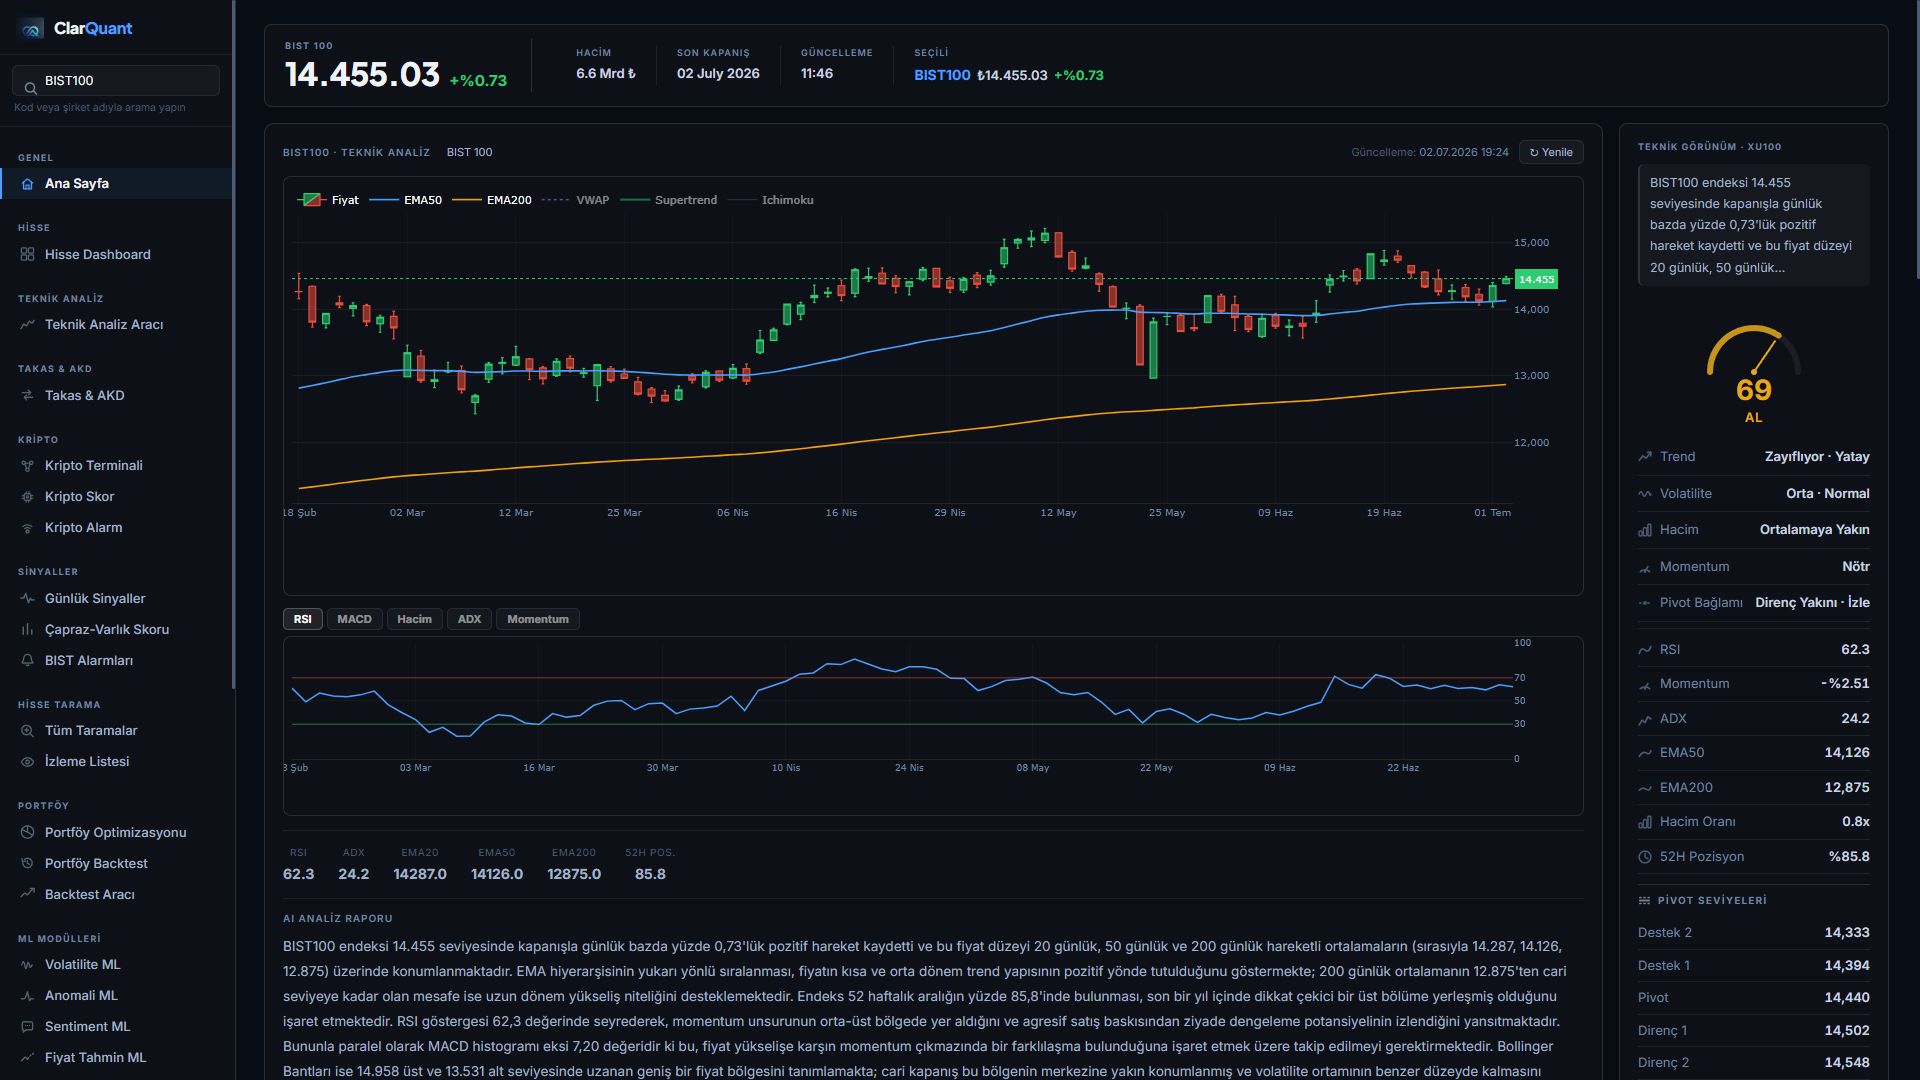
Task: Switch to the MACD indicator tab
Action: [x=354, y=620]
